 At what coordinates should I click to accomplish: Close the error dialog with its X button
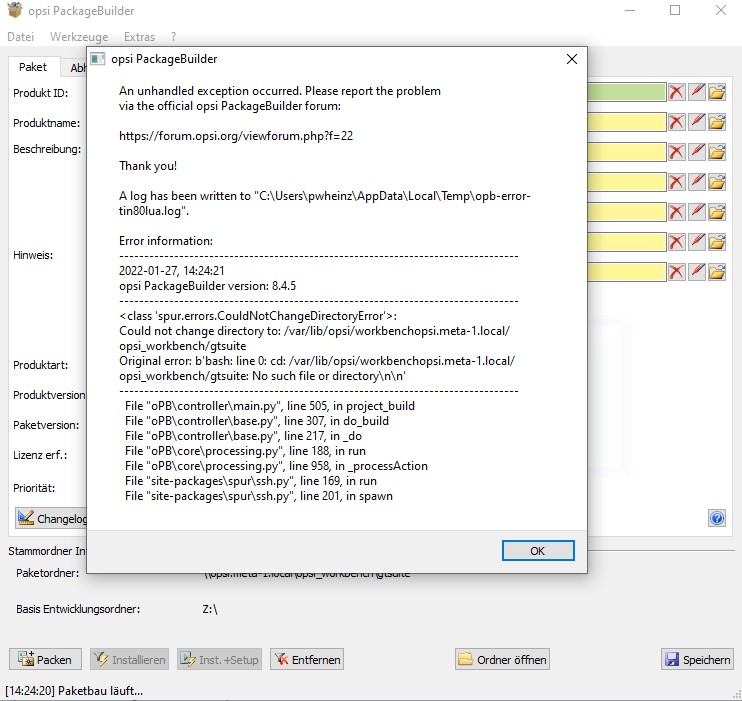pos(572,59)
